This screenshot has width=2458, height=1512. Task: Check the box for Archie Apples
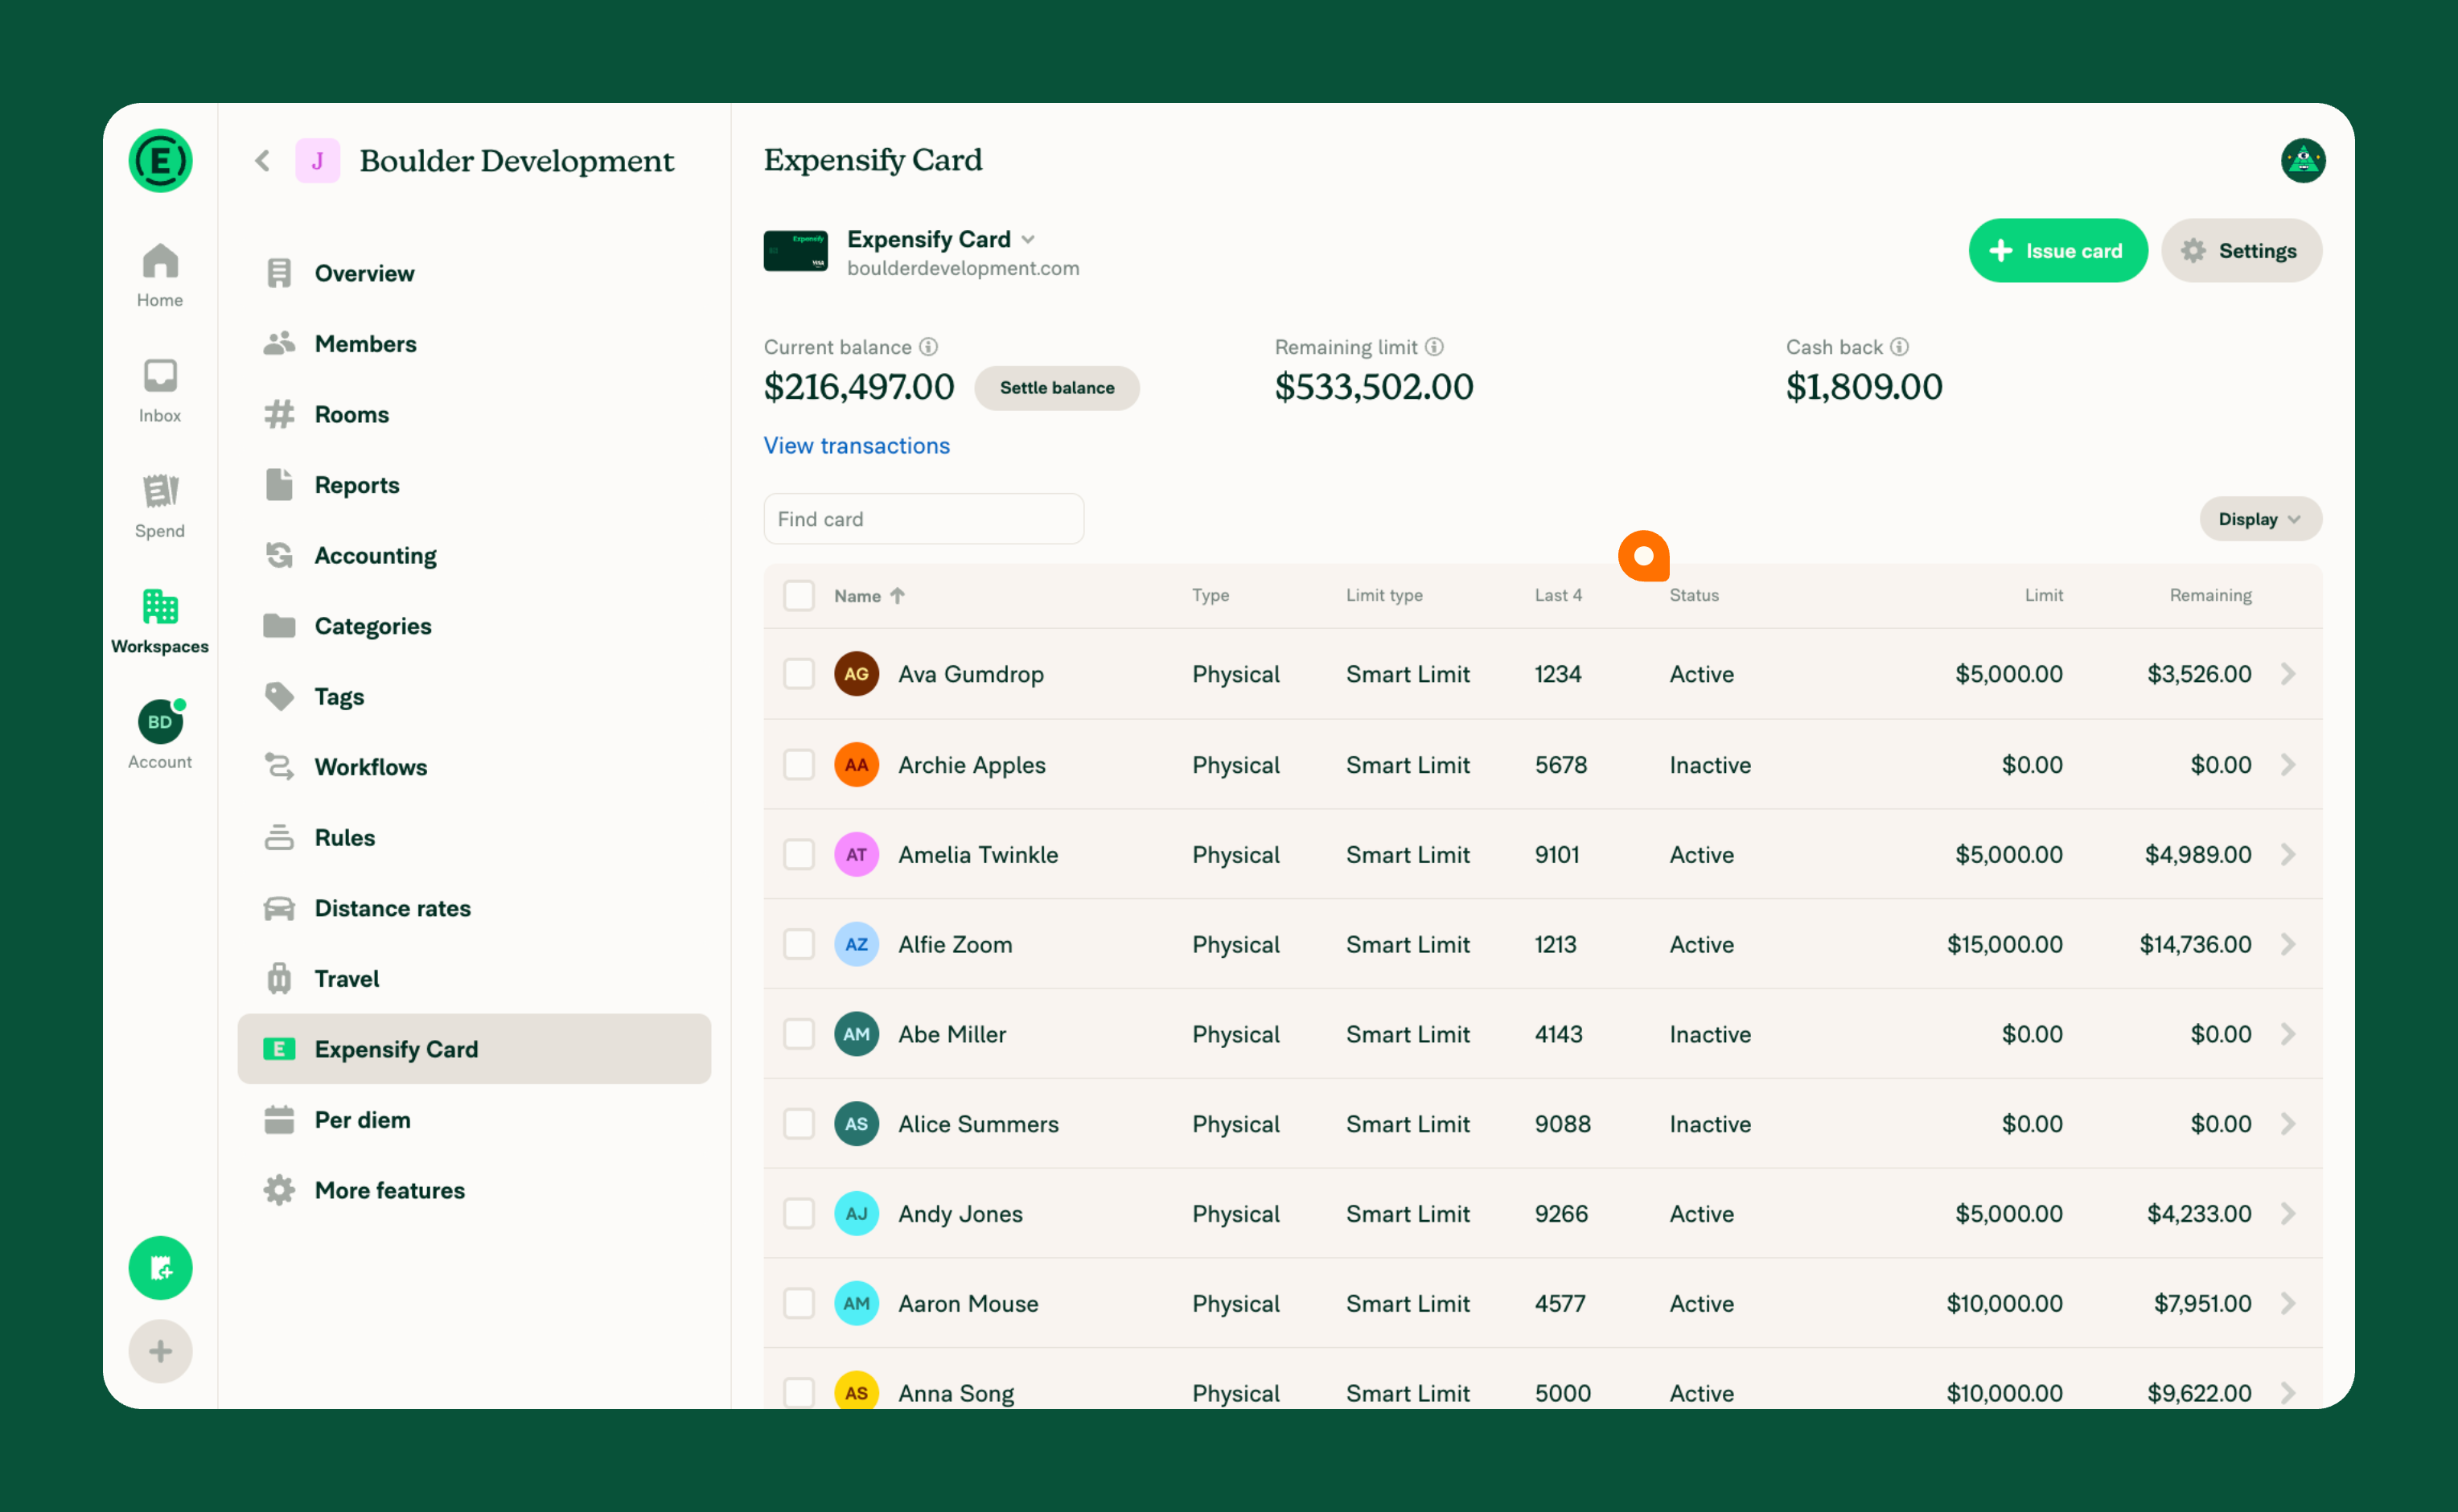pyautogui.click(x=798, y=765)
